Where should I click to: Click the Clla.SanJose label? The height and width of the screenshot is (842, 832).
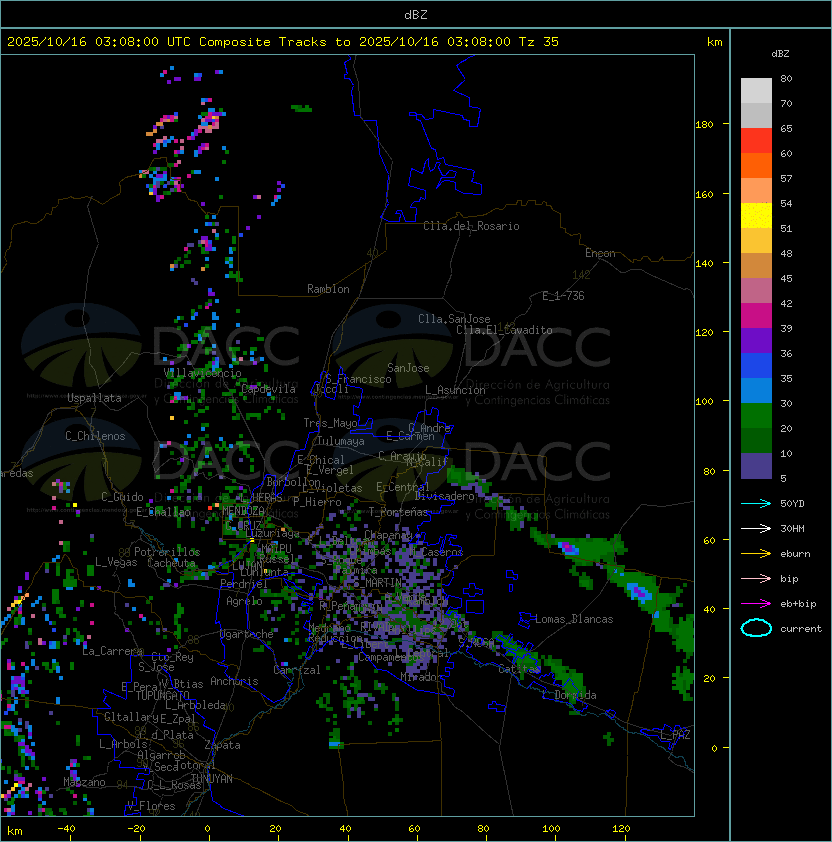coord(454,319)
